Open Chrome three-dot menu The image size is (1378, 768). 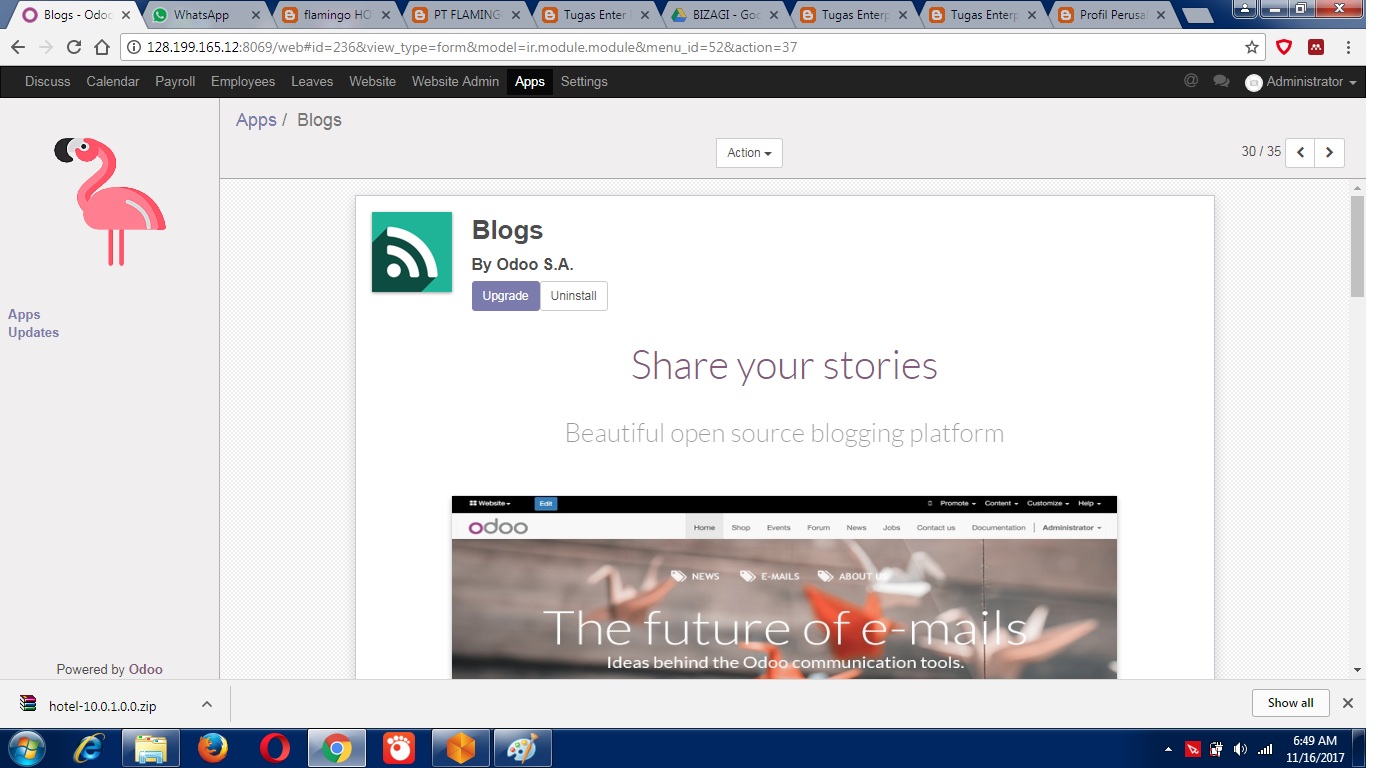point(1348,47)
